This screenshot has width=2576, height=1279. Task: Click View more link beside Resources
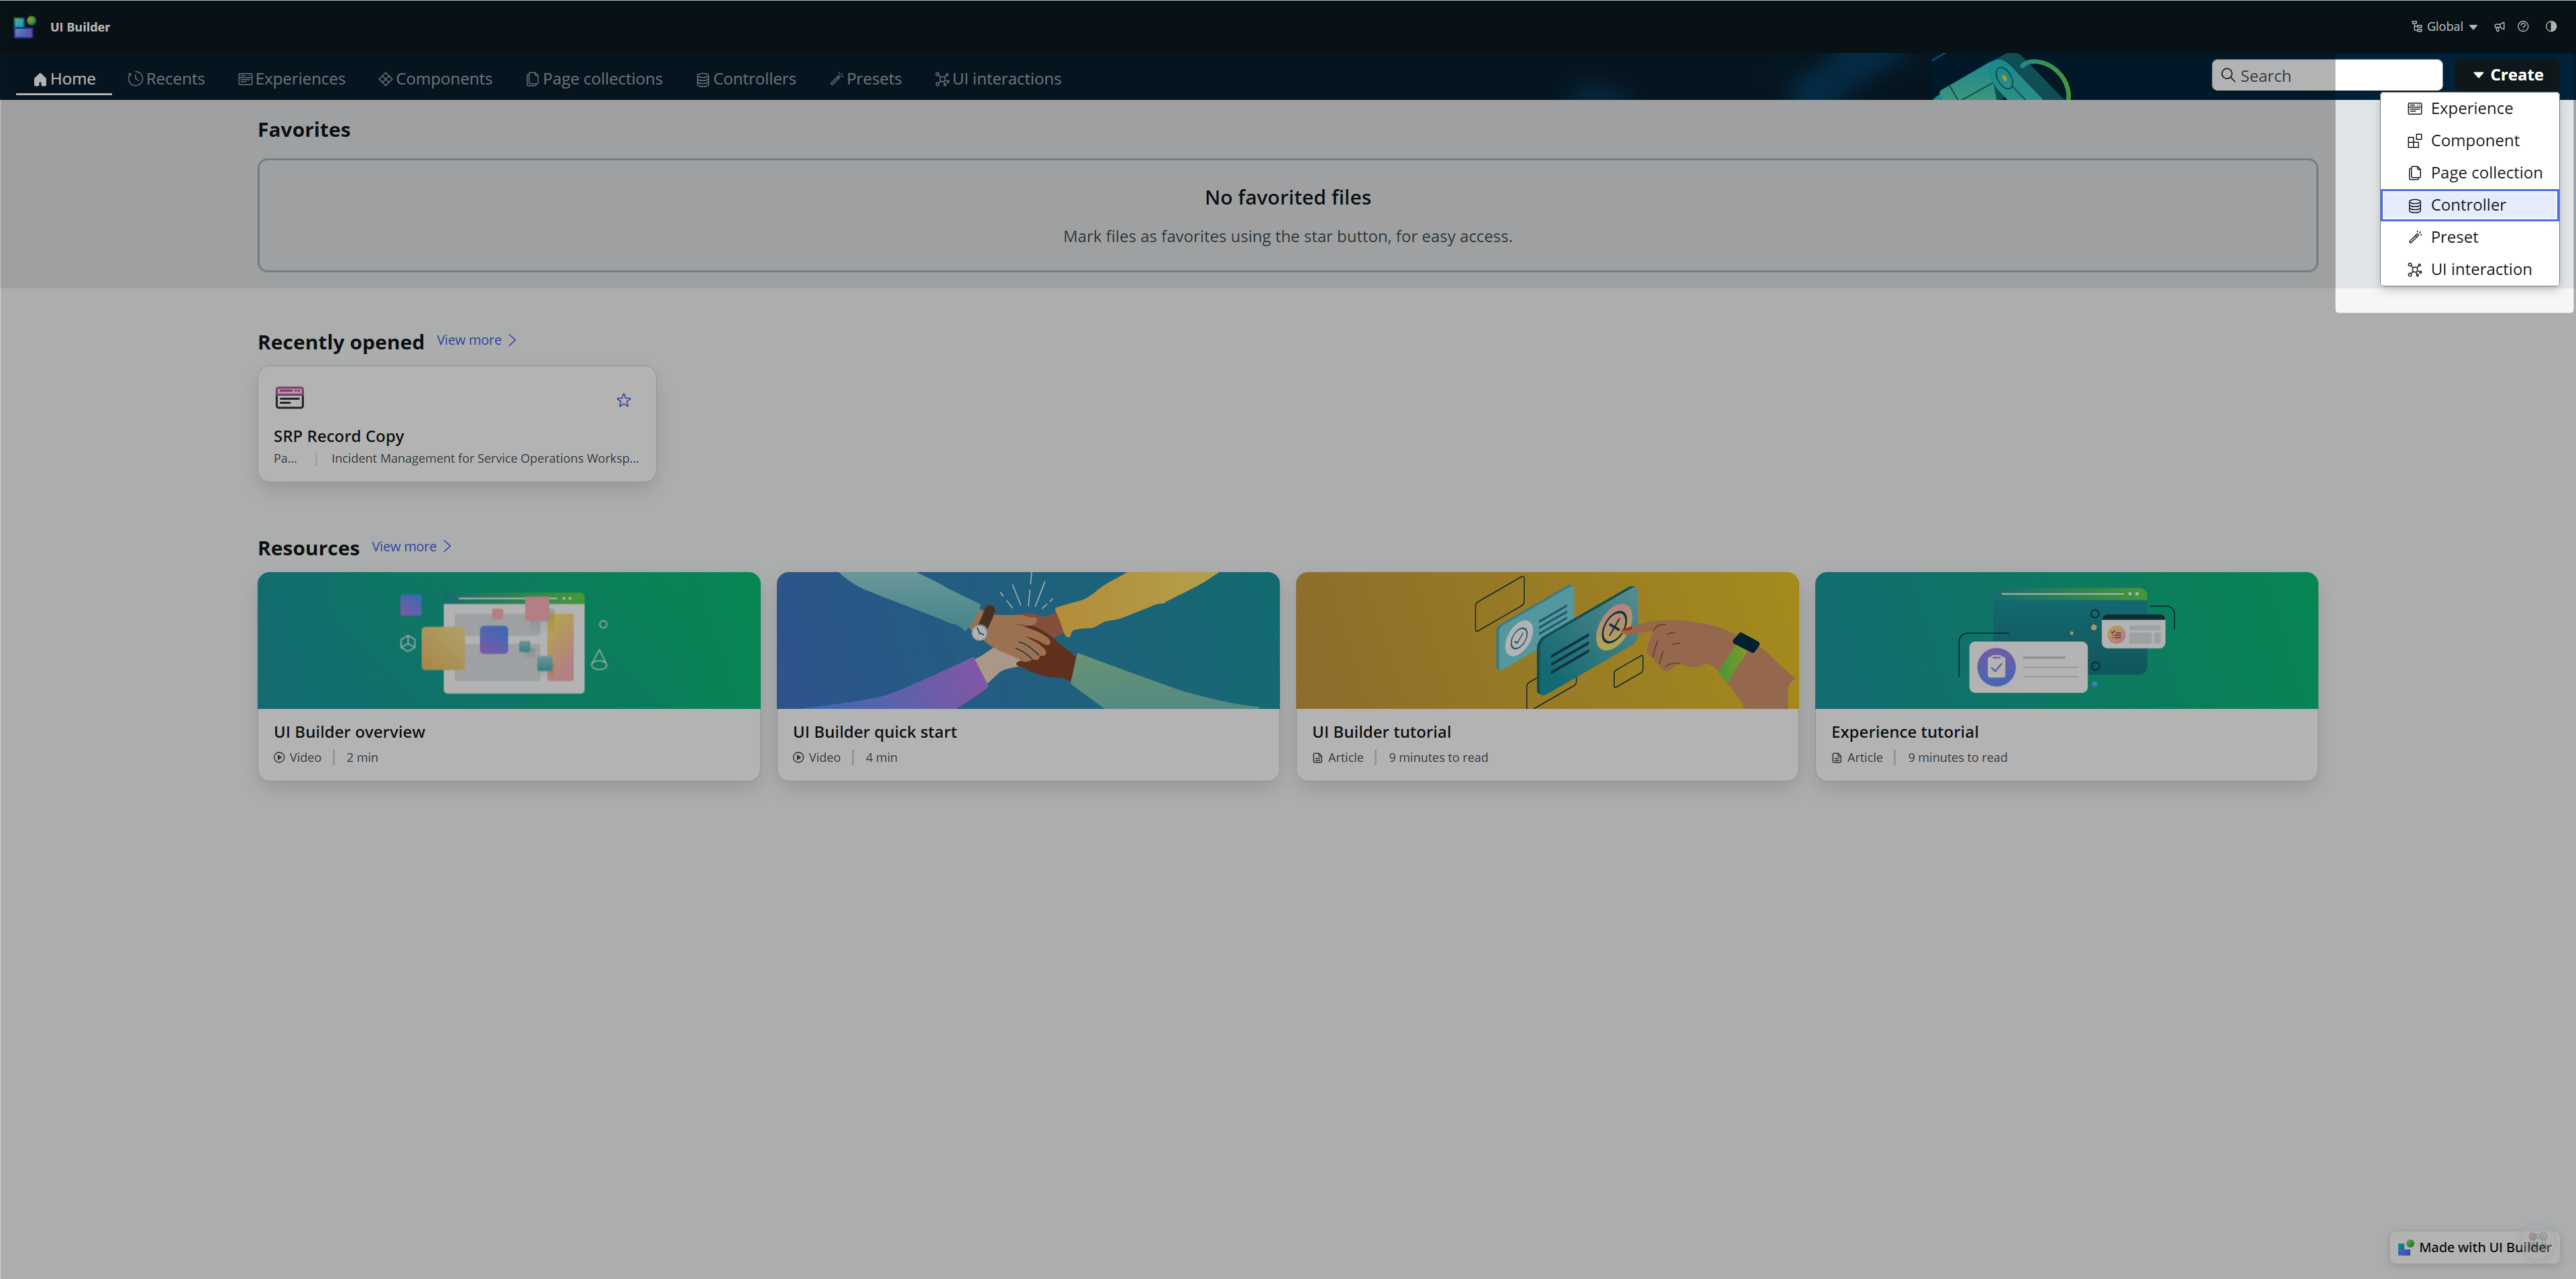click(x=404, y=546)
